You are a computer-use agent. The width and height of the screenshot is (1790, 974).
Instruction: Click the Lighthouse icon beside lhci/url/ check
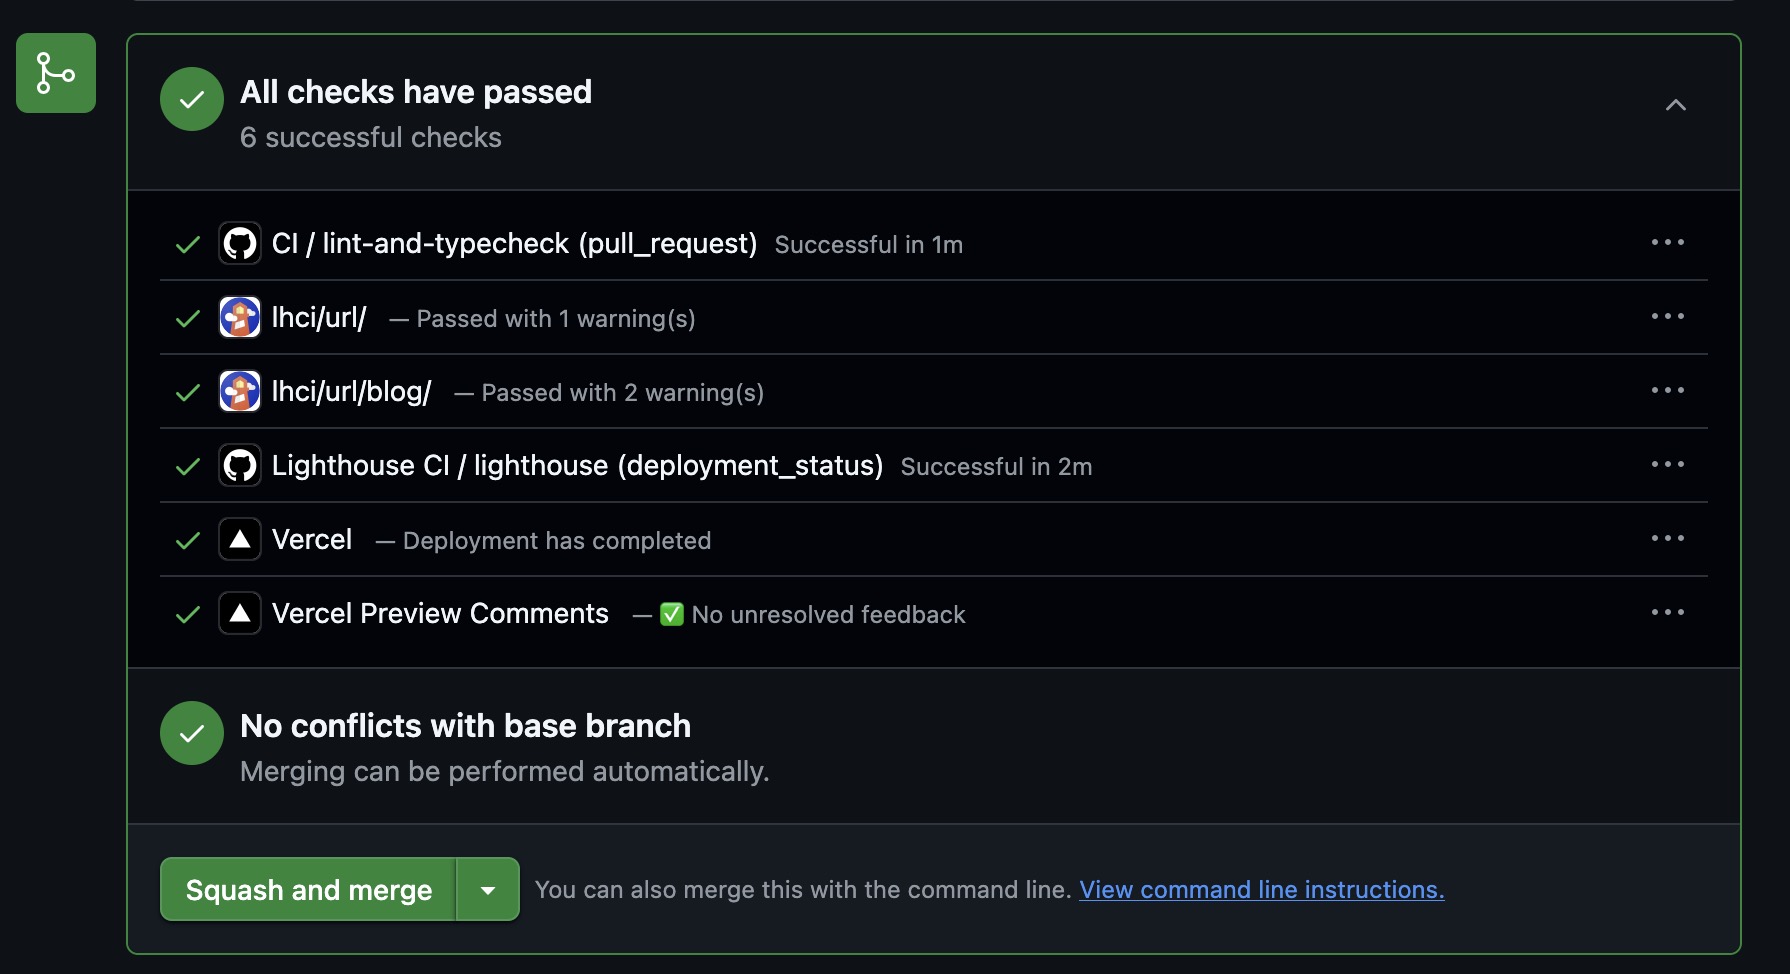(239, 317)
